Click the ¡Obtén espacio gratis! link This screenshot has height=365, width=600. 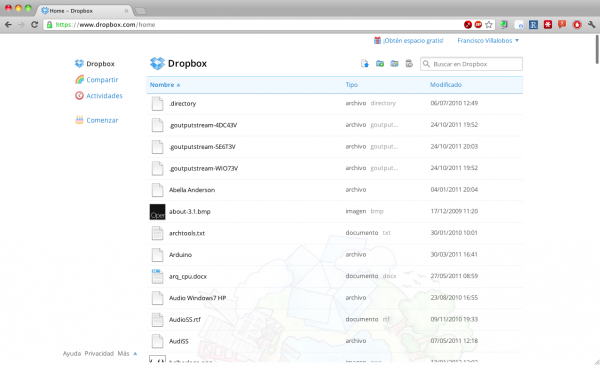tap(413, 40)
